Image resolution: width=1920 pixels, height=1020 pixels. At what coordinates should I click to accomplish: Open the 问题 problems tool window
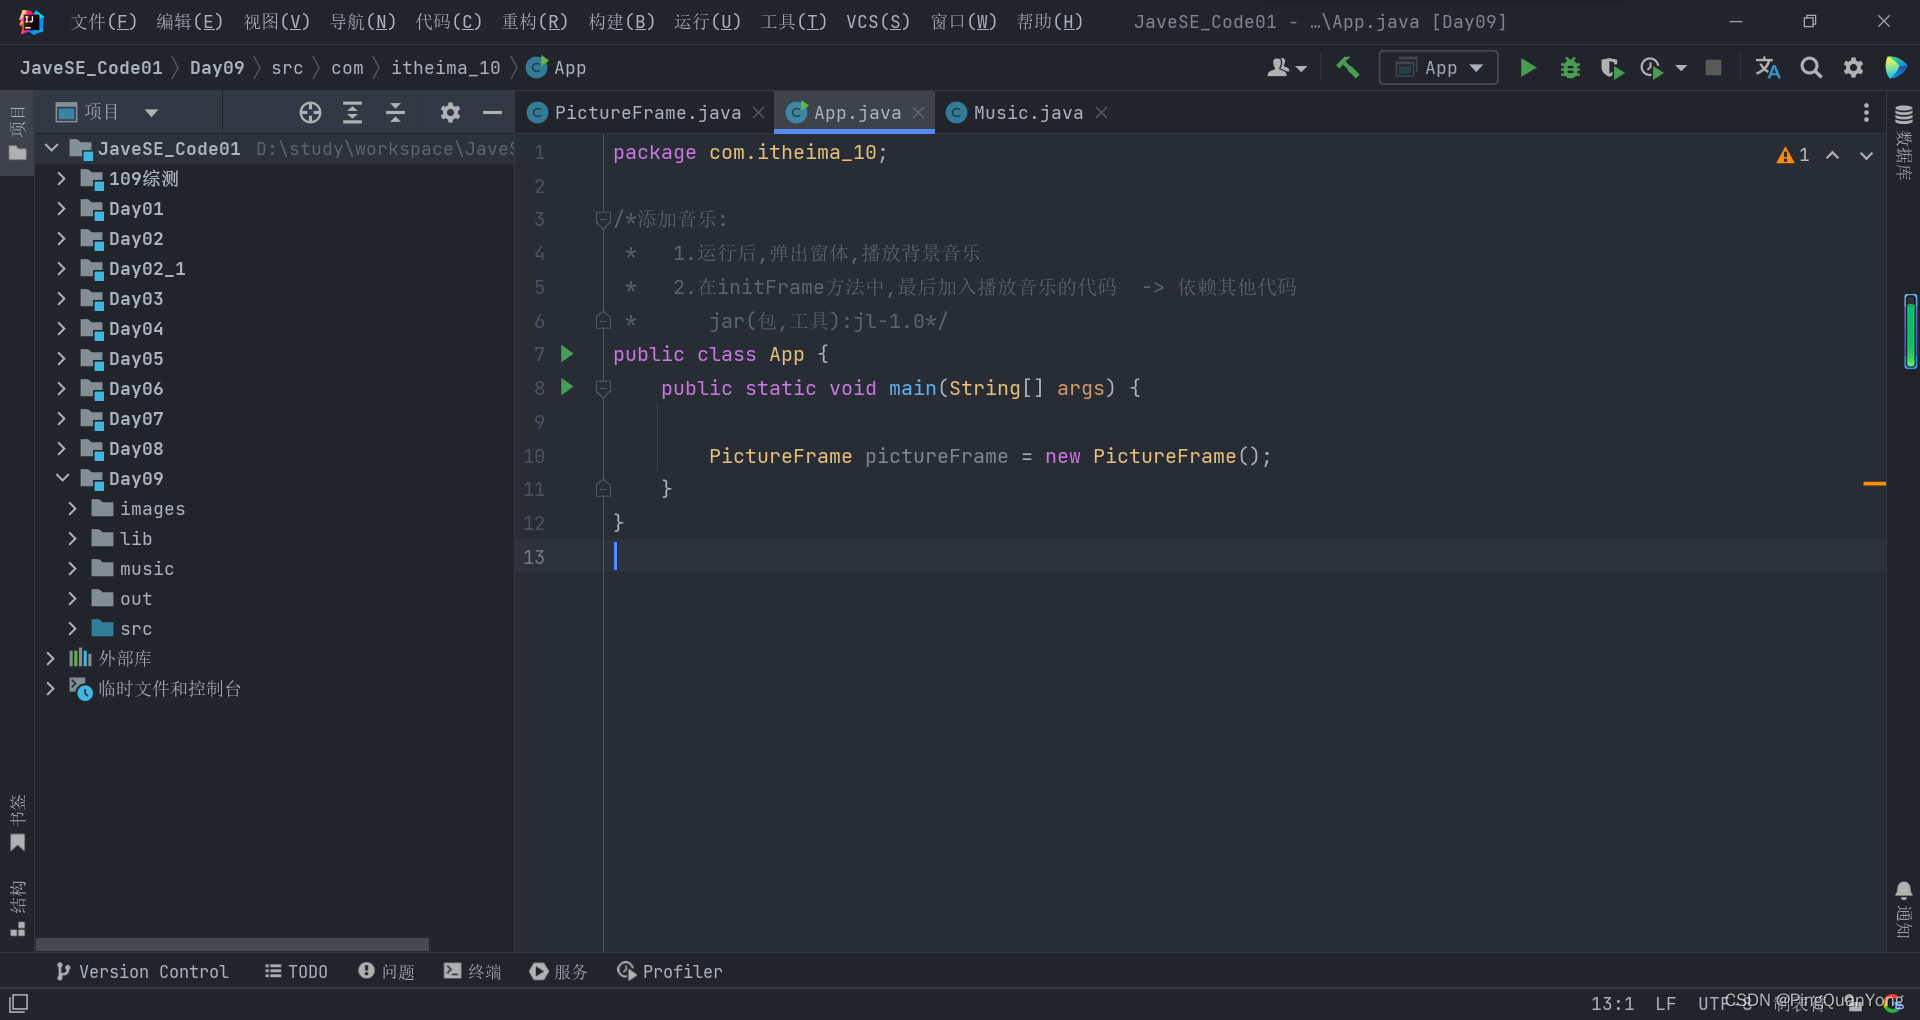coord(386,971)
